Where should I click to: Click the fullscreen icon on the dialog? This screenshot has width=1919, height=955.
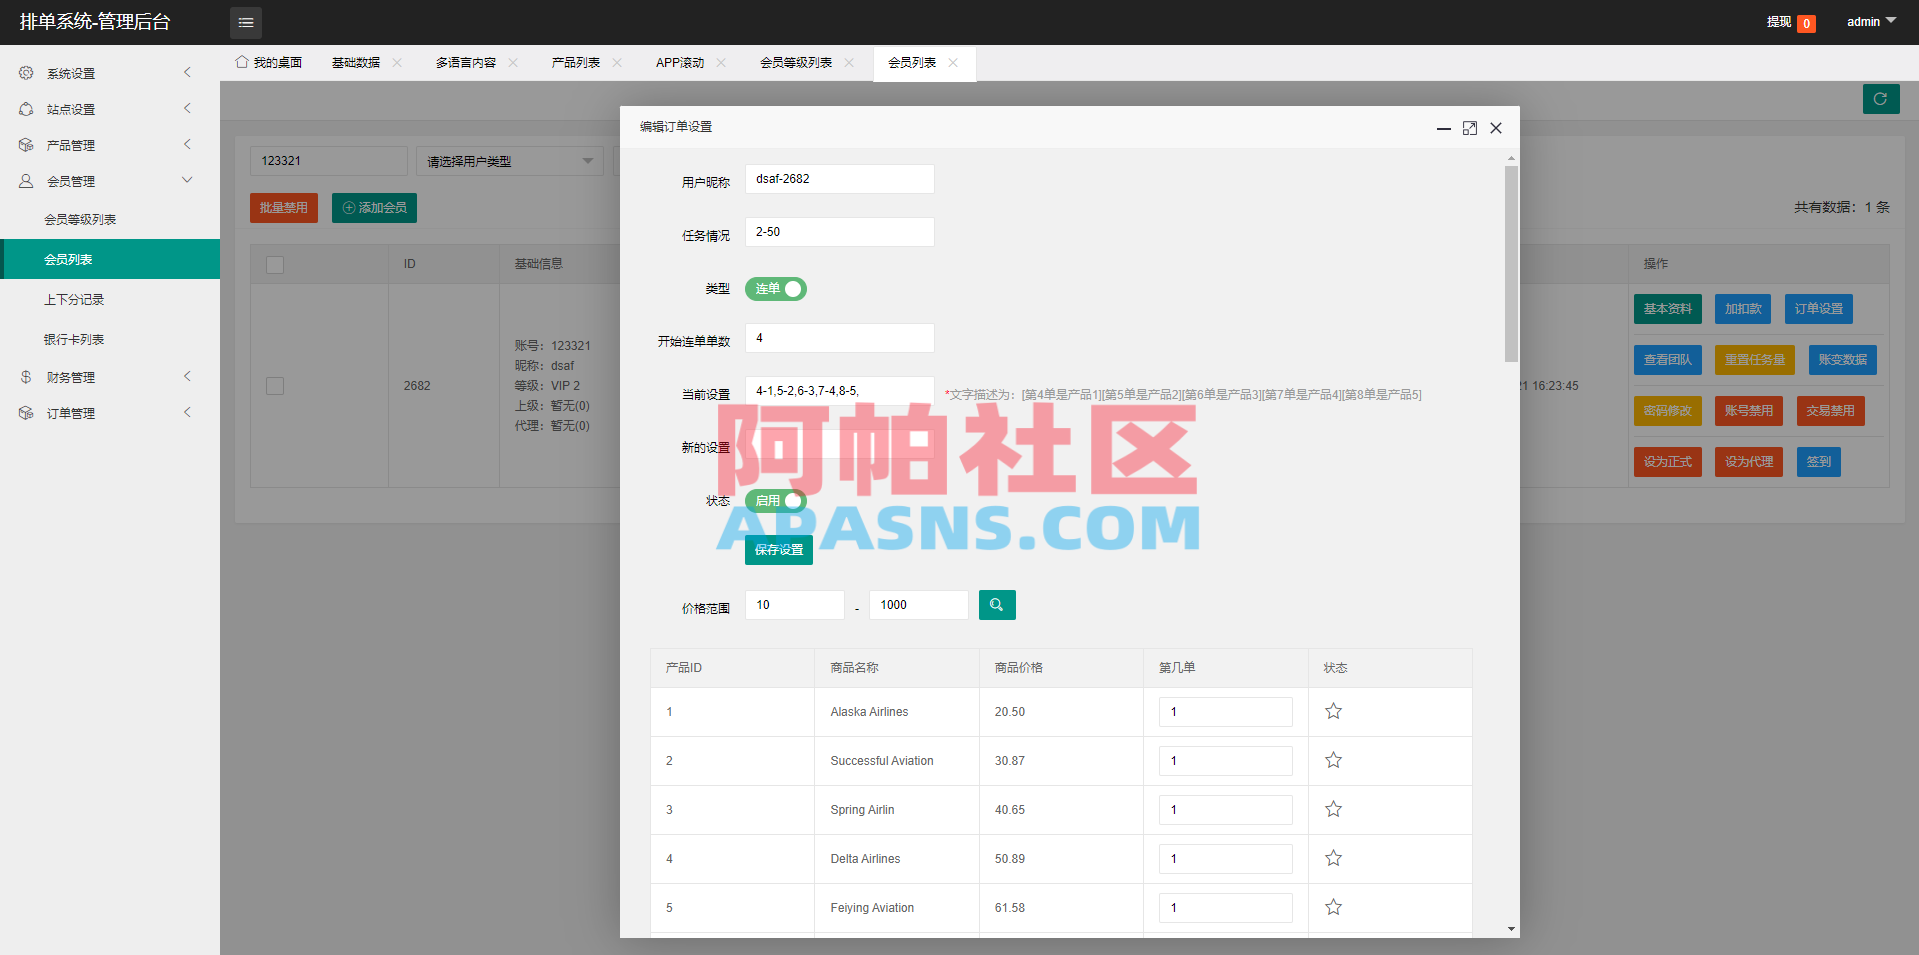[1470, 128]
